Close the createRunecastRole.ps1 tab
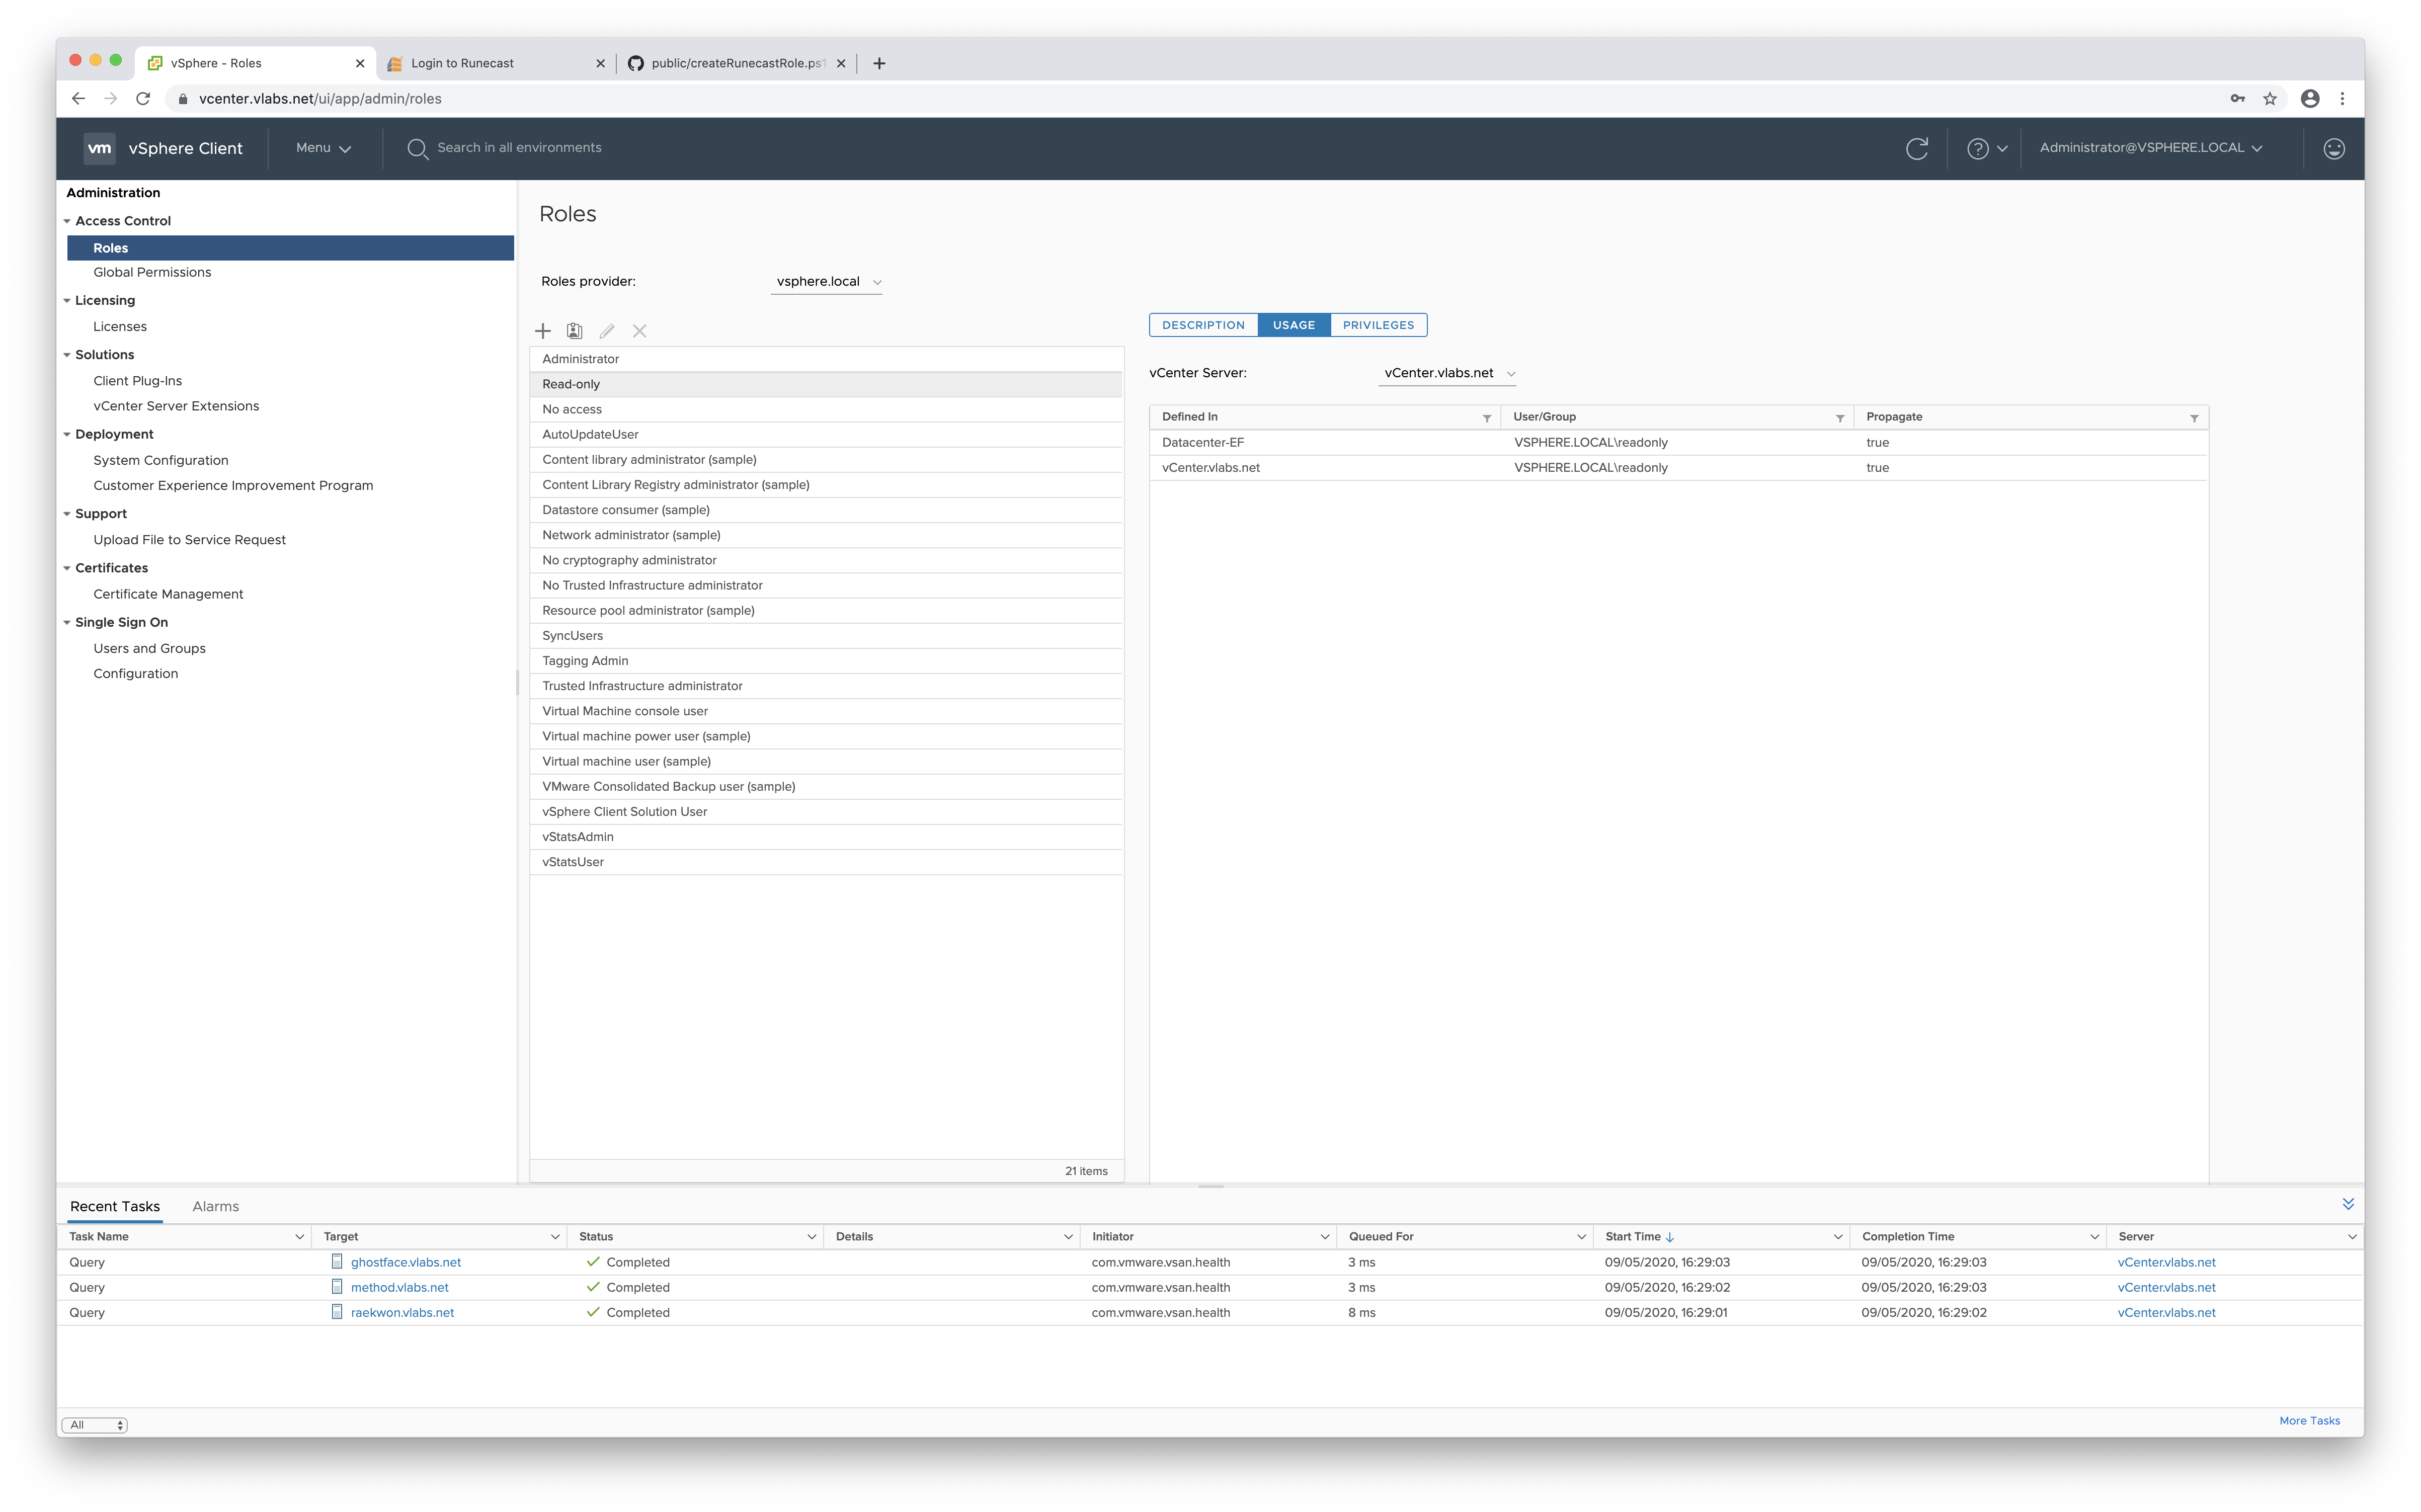This screenshot has height=1512, width=2421. [841, 63]
